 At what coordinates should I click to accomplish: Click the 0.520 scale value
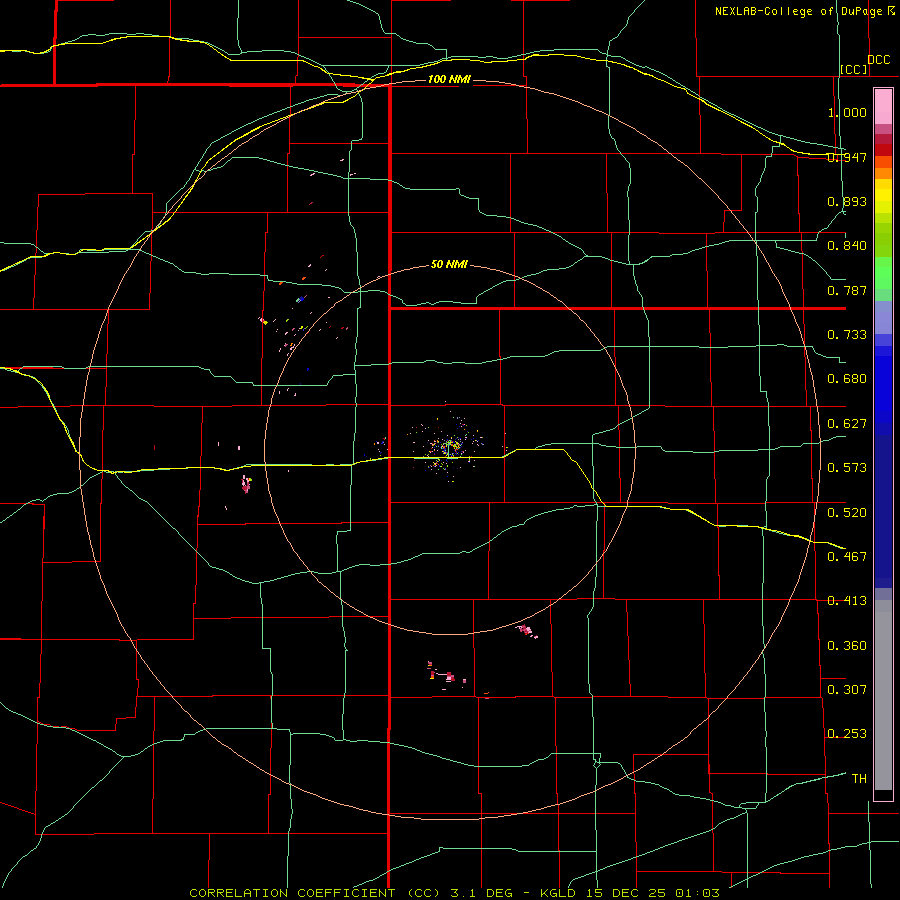pyautogui.click(x=847, y=513)
